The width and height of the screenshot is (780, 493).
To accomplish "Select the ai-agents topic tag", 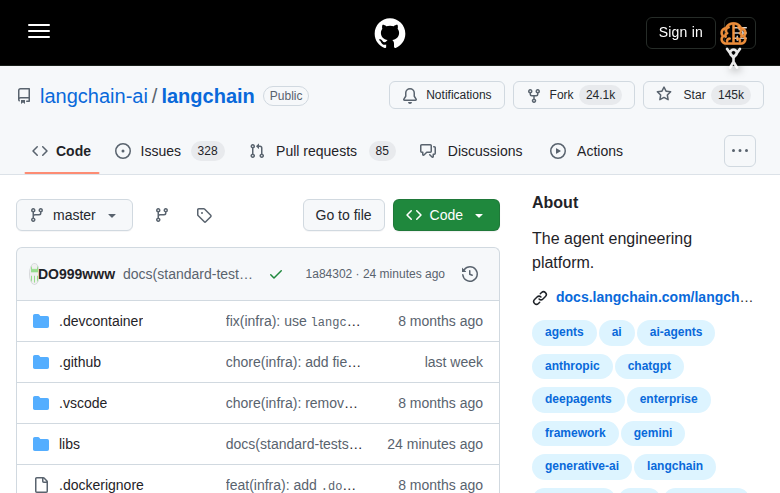I will 676,332.
